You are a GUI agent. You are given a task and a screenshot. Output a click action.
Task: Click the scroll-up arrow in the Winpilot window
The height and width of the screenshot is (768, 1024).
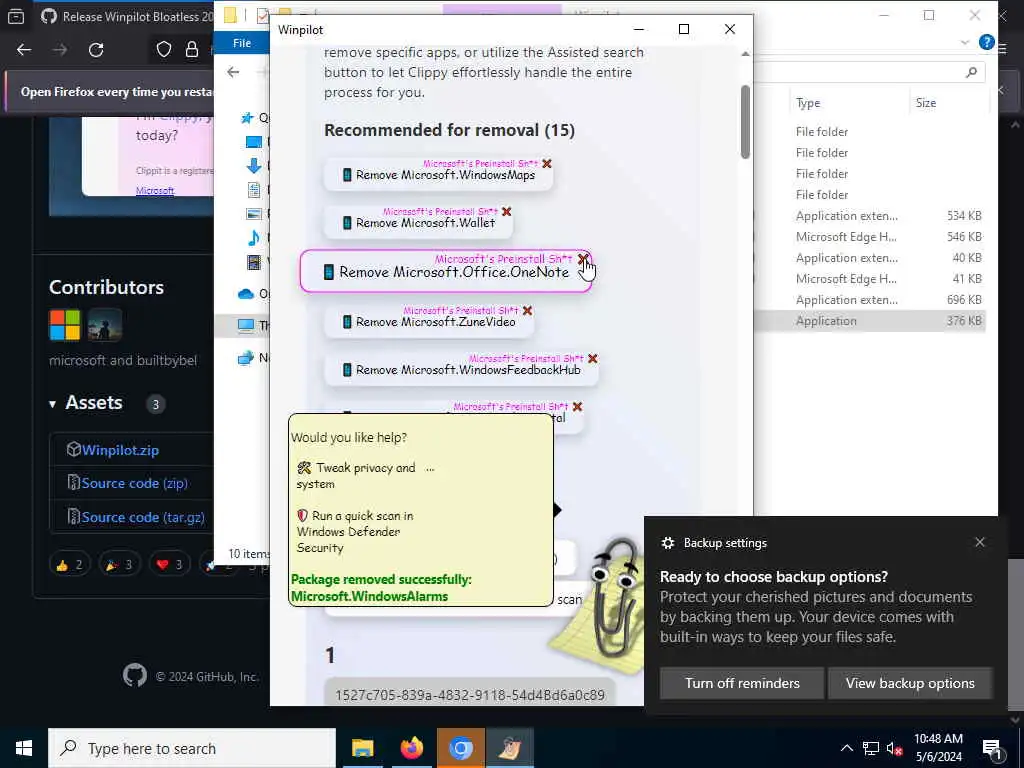pos(745,54)
